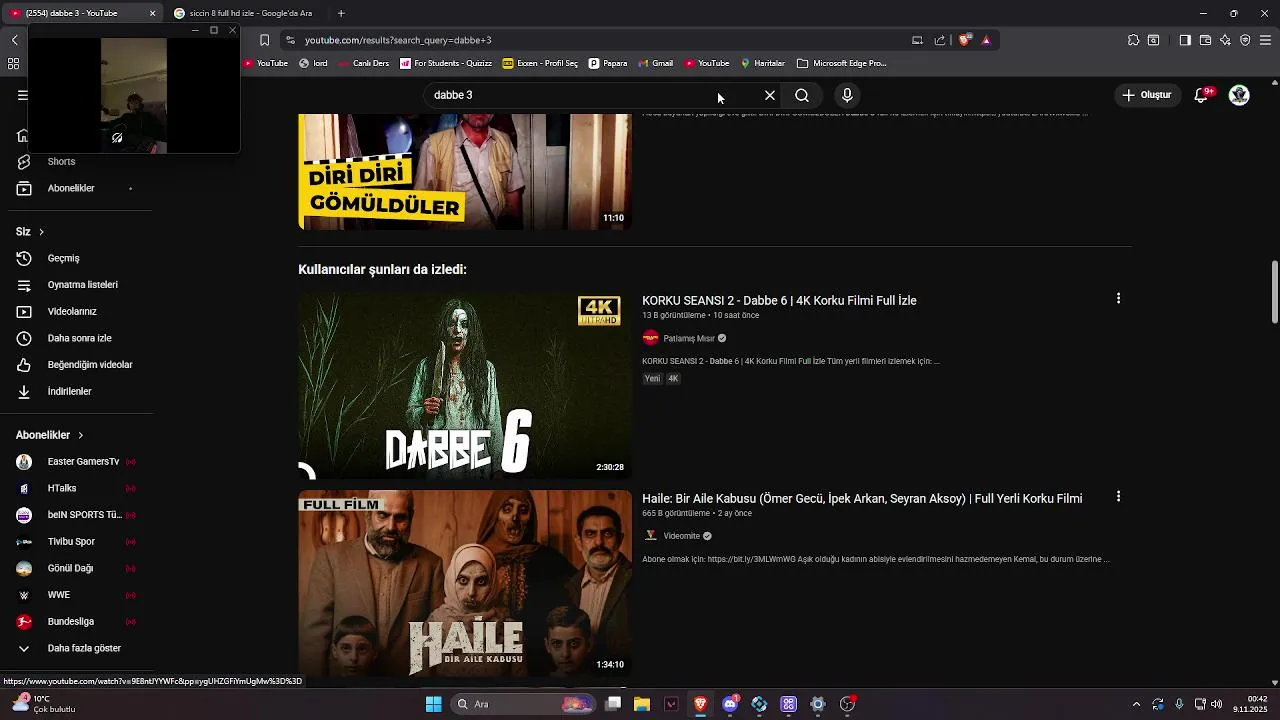Open browser extensions puzzle icon
The width and height of the screenshot is (1280, 720).
pyautogui.click(x=1133, y=40)
